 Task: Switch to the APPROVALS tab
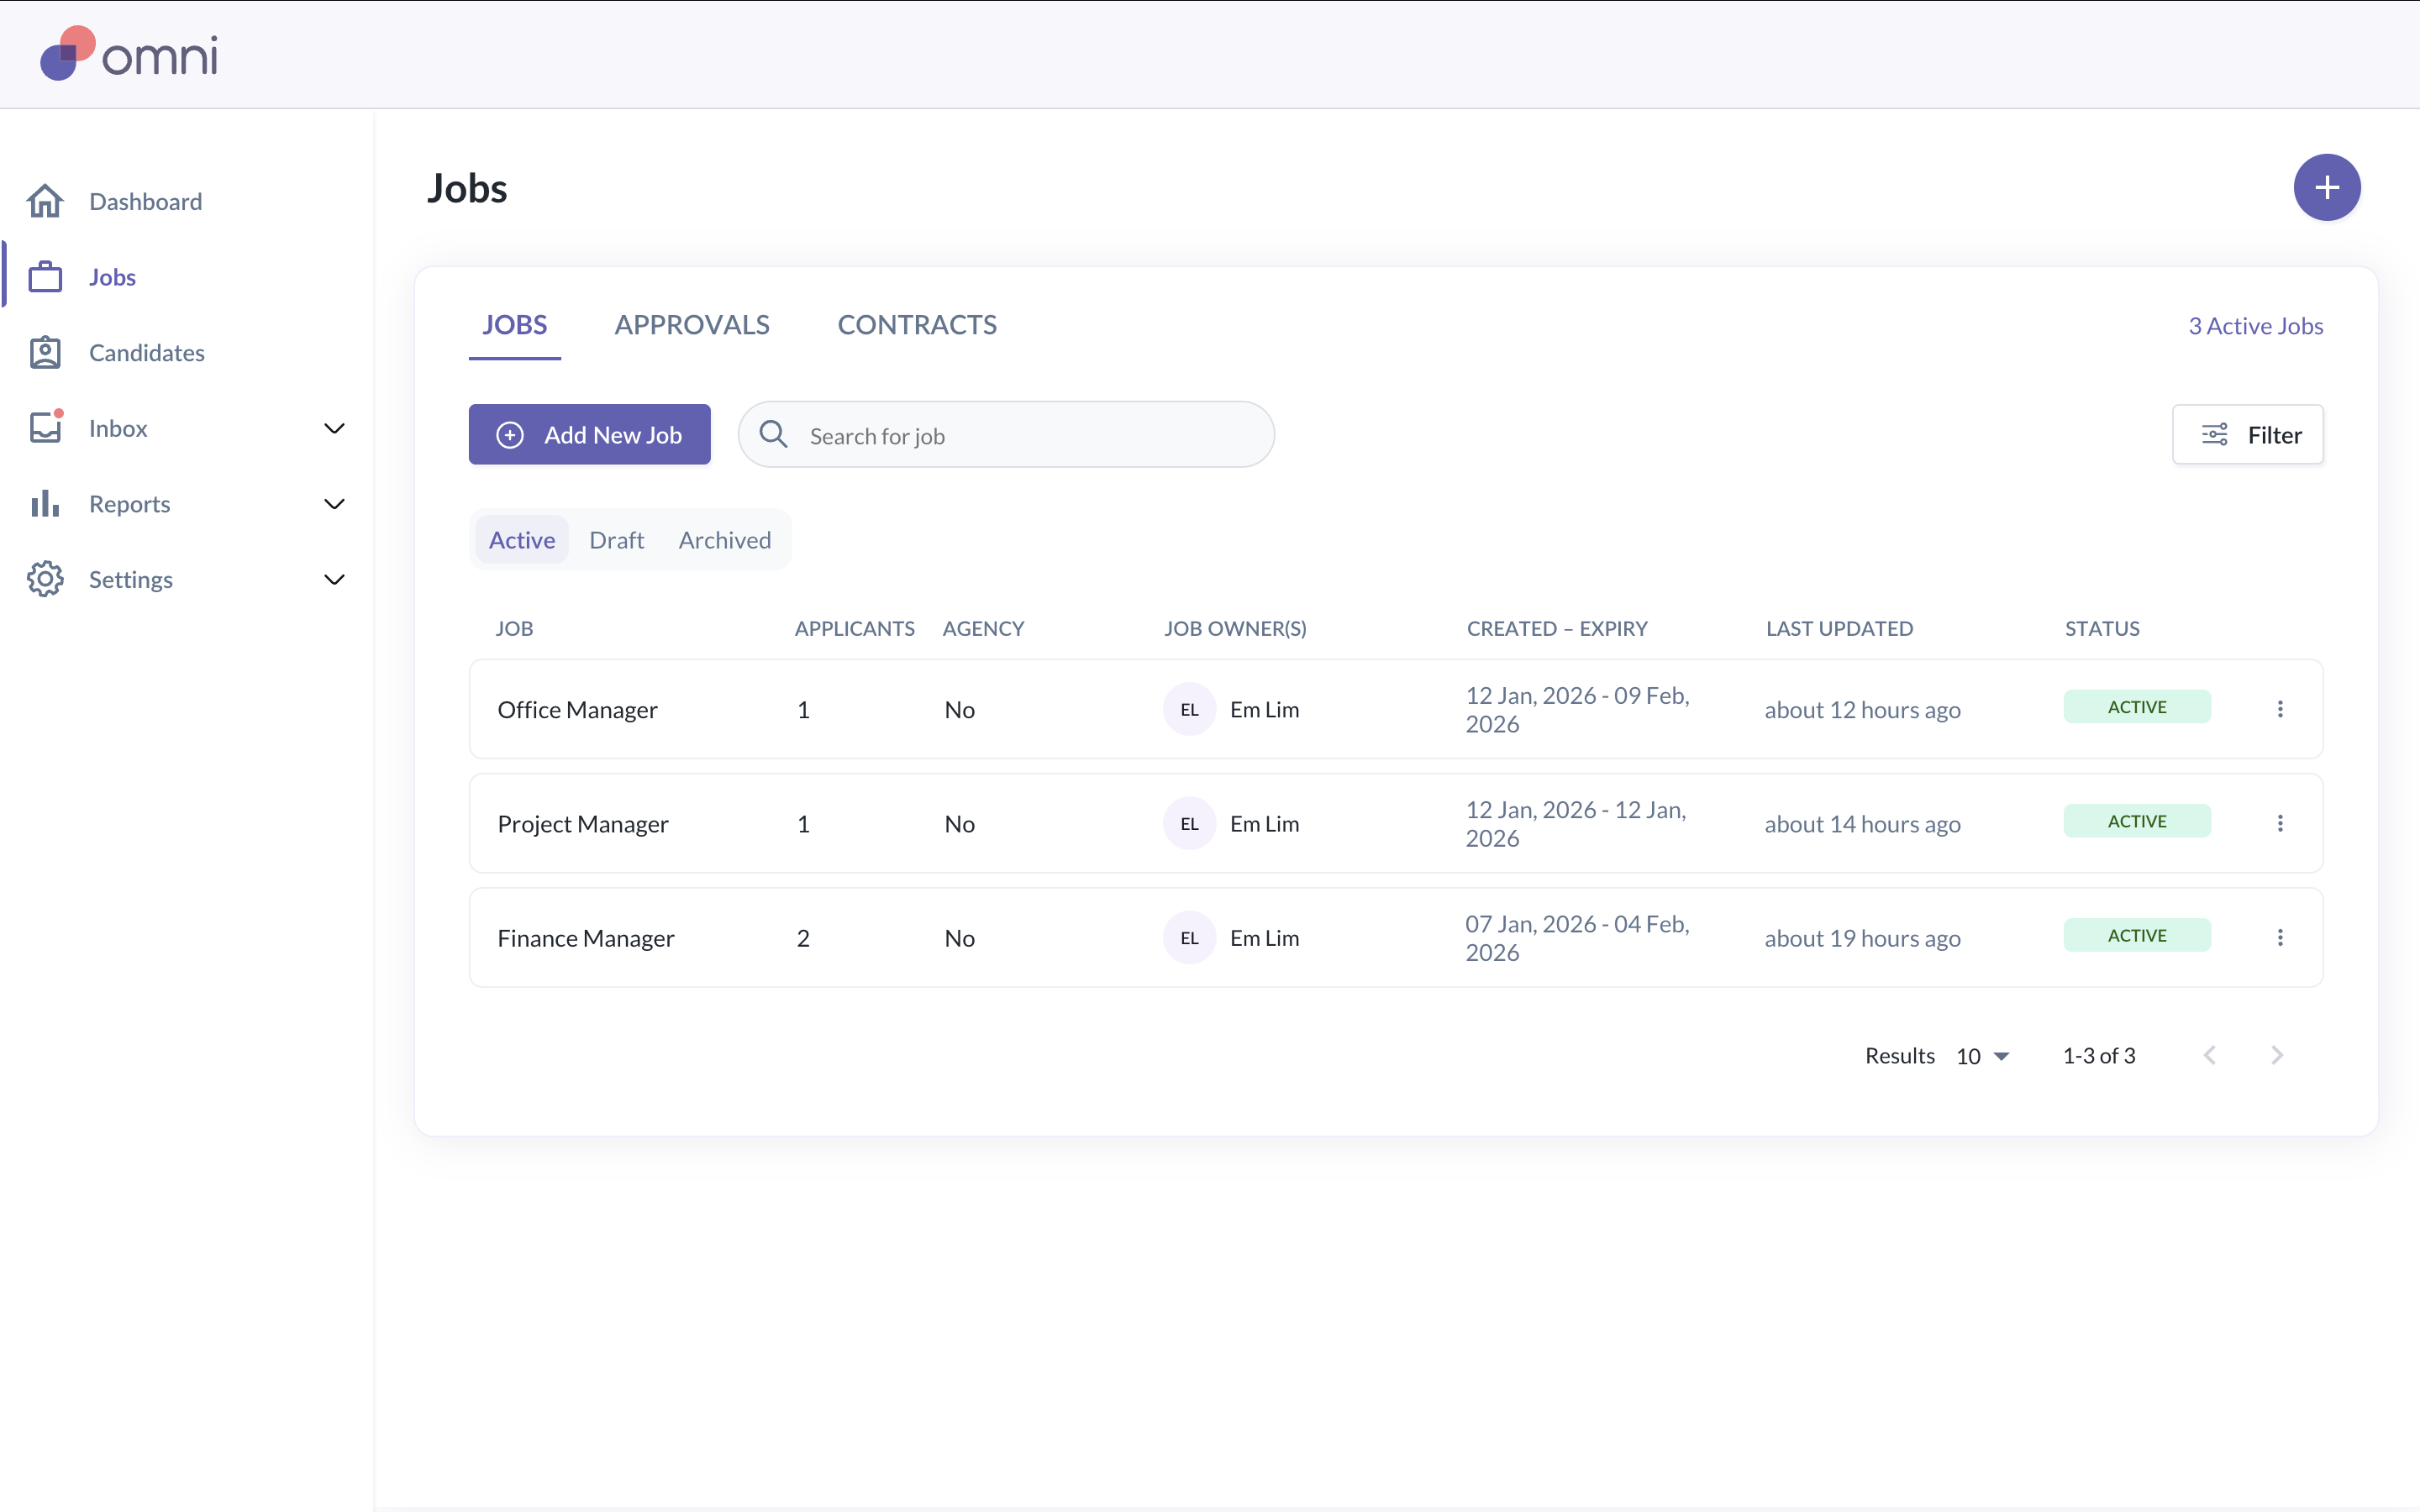[x=691, y=325]
